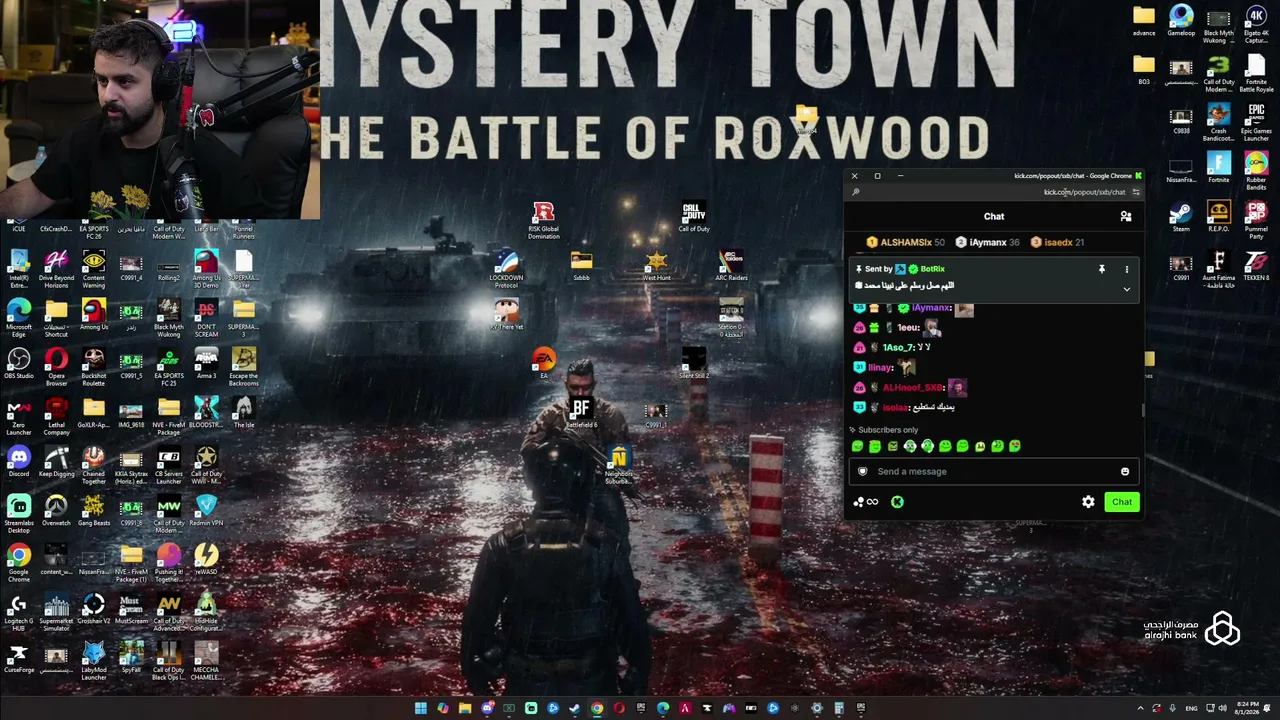
Task: Click the Kick chat address bar URL
Action: pyautogui.click(x=1084, y=192)
